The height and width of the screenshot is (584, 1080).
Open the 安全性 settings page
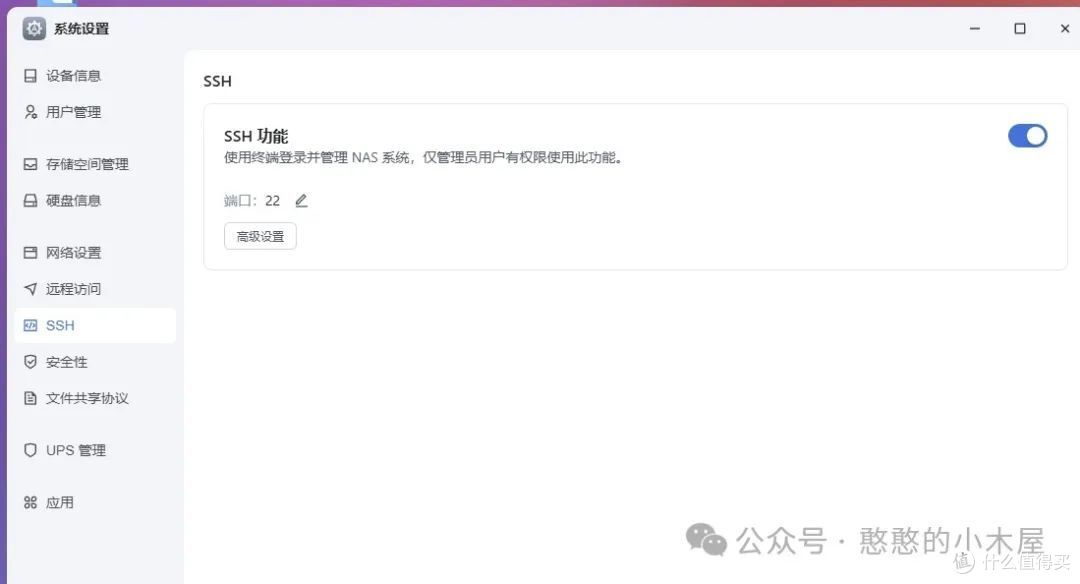pos(95,362)
